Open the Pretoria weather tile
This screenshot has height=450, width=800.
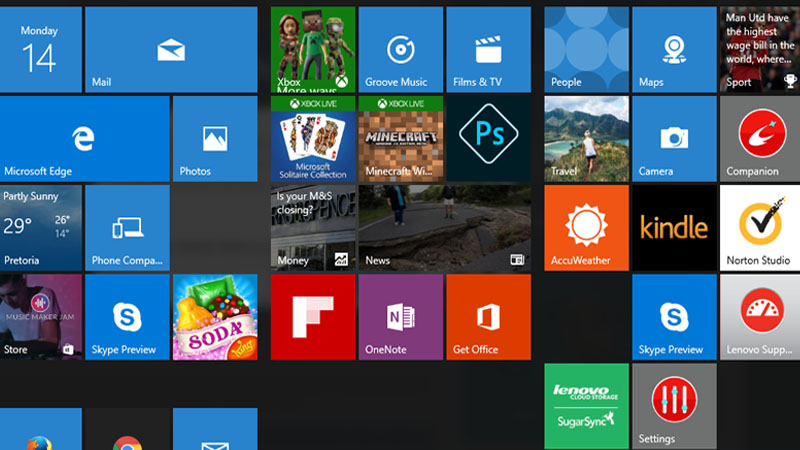(x=40, y=228)
